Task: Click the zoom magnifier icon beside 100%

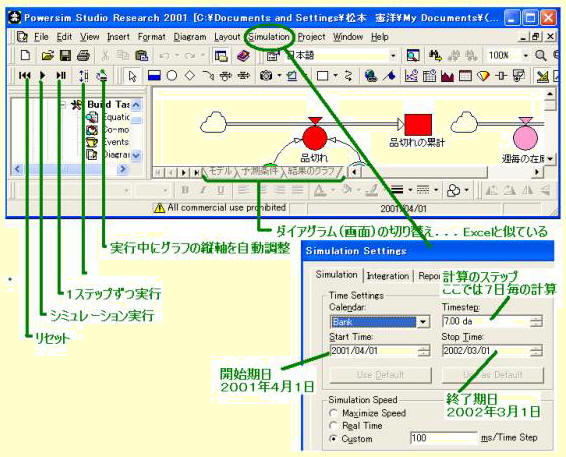Action: point(540,55)
